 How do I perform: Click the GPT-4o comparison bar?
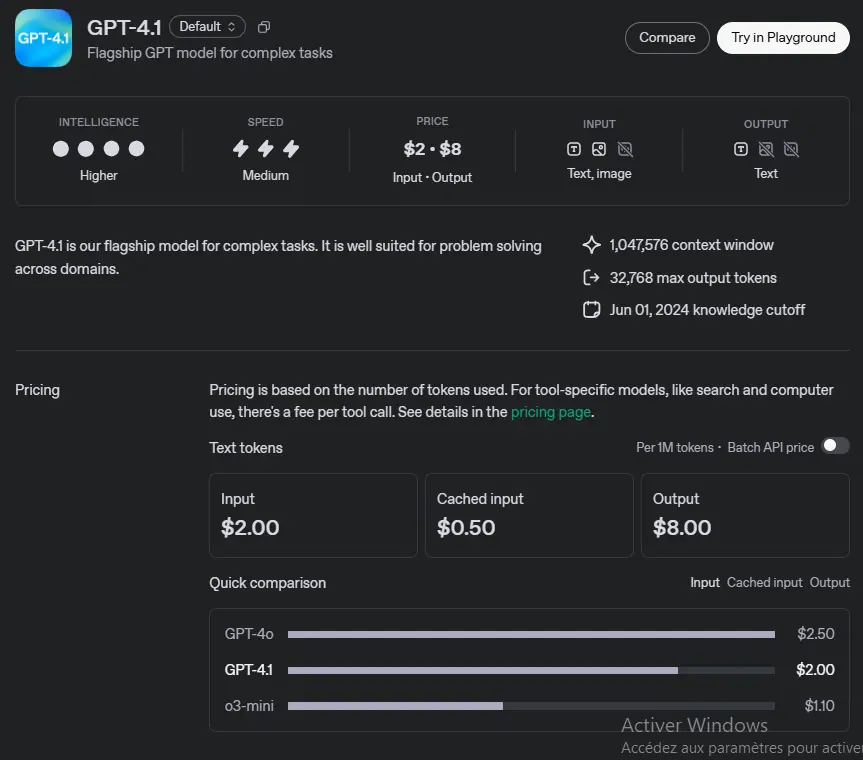click(531, 635)
